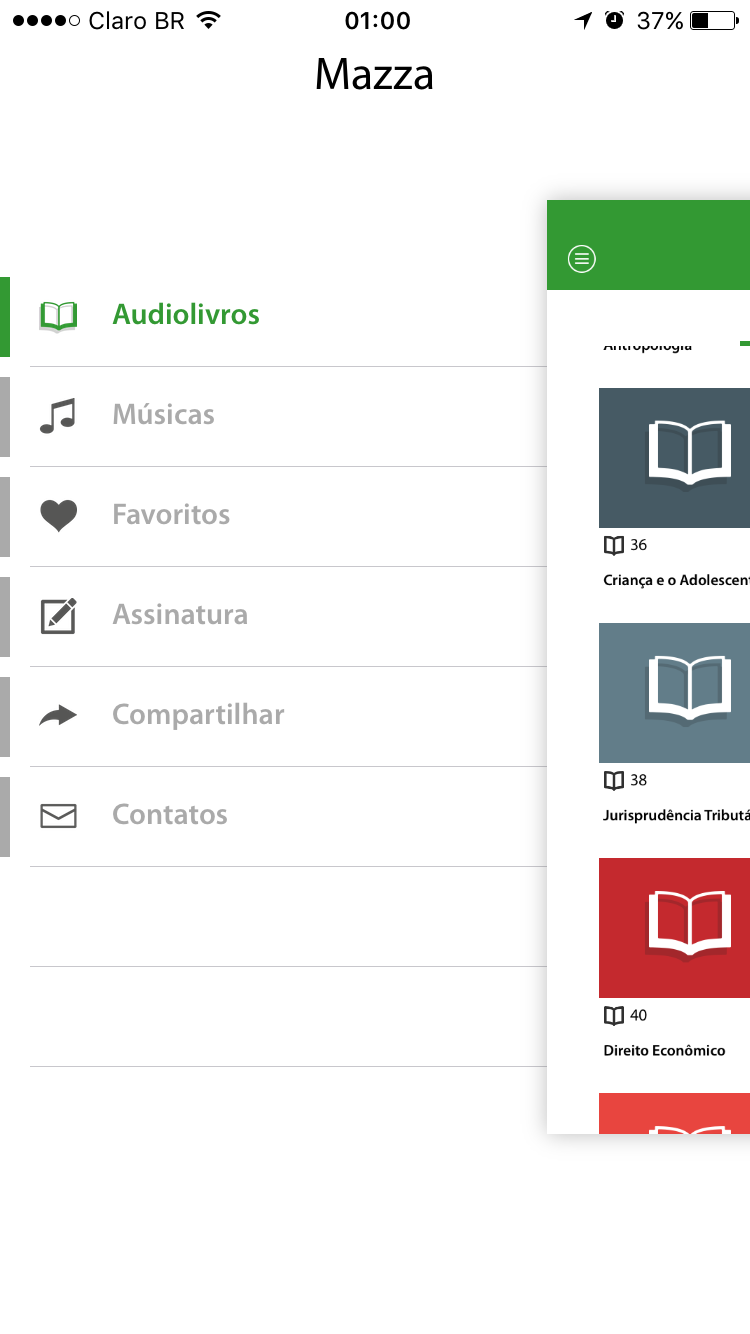Select Assinatura from the side menu
This screenshot has width=750, height=1334.
(180, 615)
